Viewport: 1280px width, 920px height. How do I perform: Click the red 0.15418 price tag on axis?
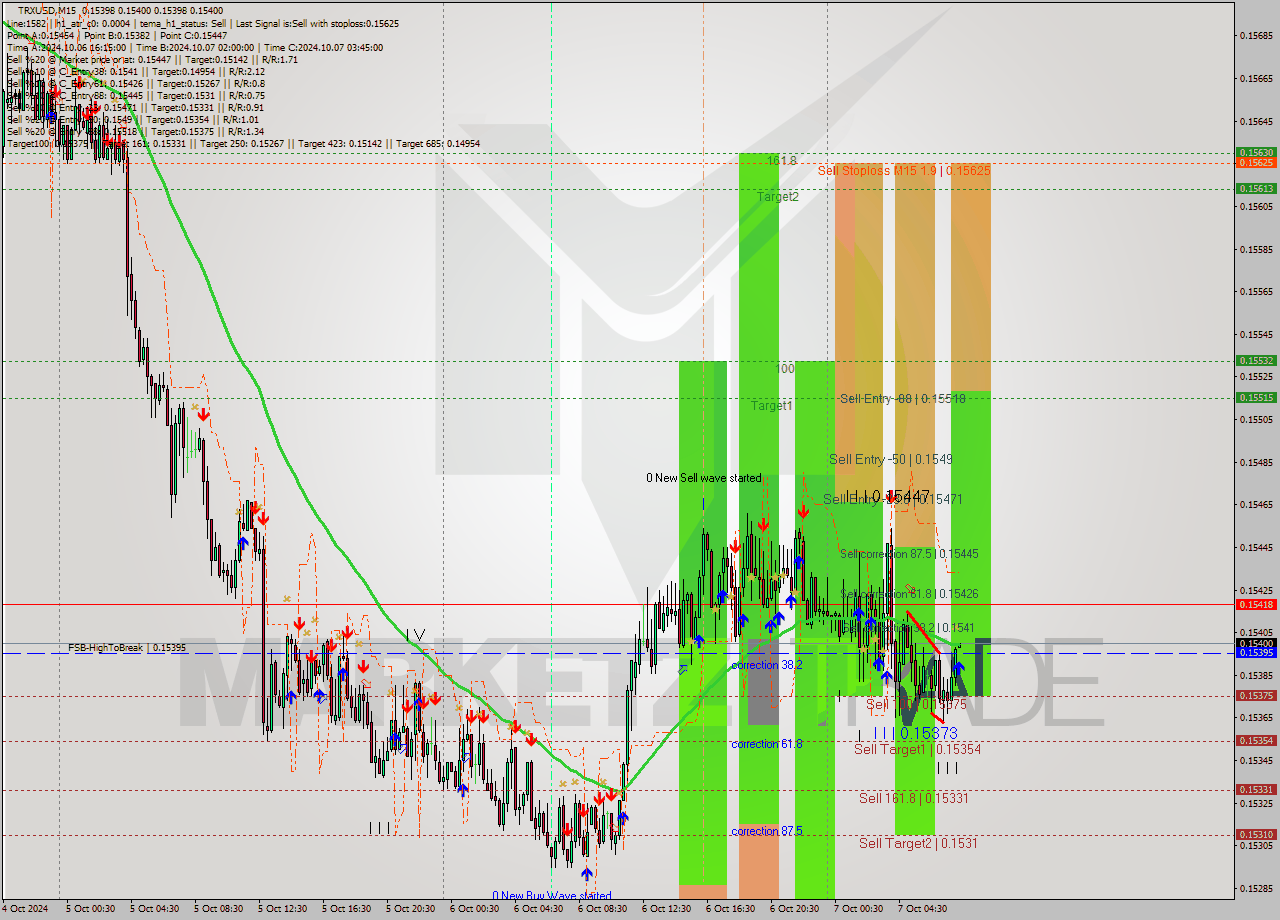click(x=1256, y=604)
